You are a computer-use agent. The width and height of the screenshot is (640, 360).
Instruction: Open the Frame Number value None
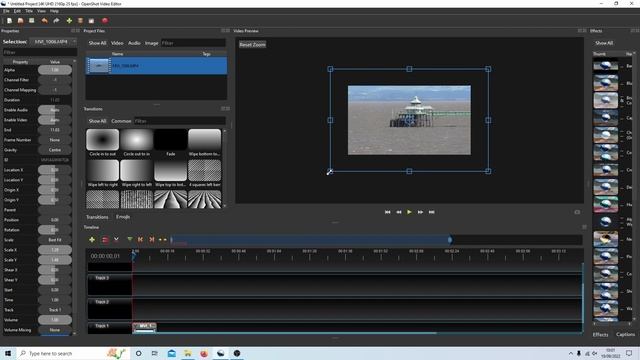[x=55, y=140]
